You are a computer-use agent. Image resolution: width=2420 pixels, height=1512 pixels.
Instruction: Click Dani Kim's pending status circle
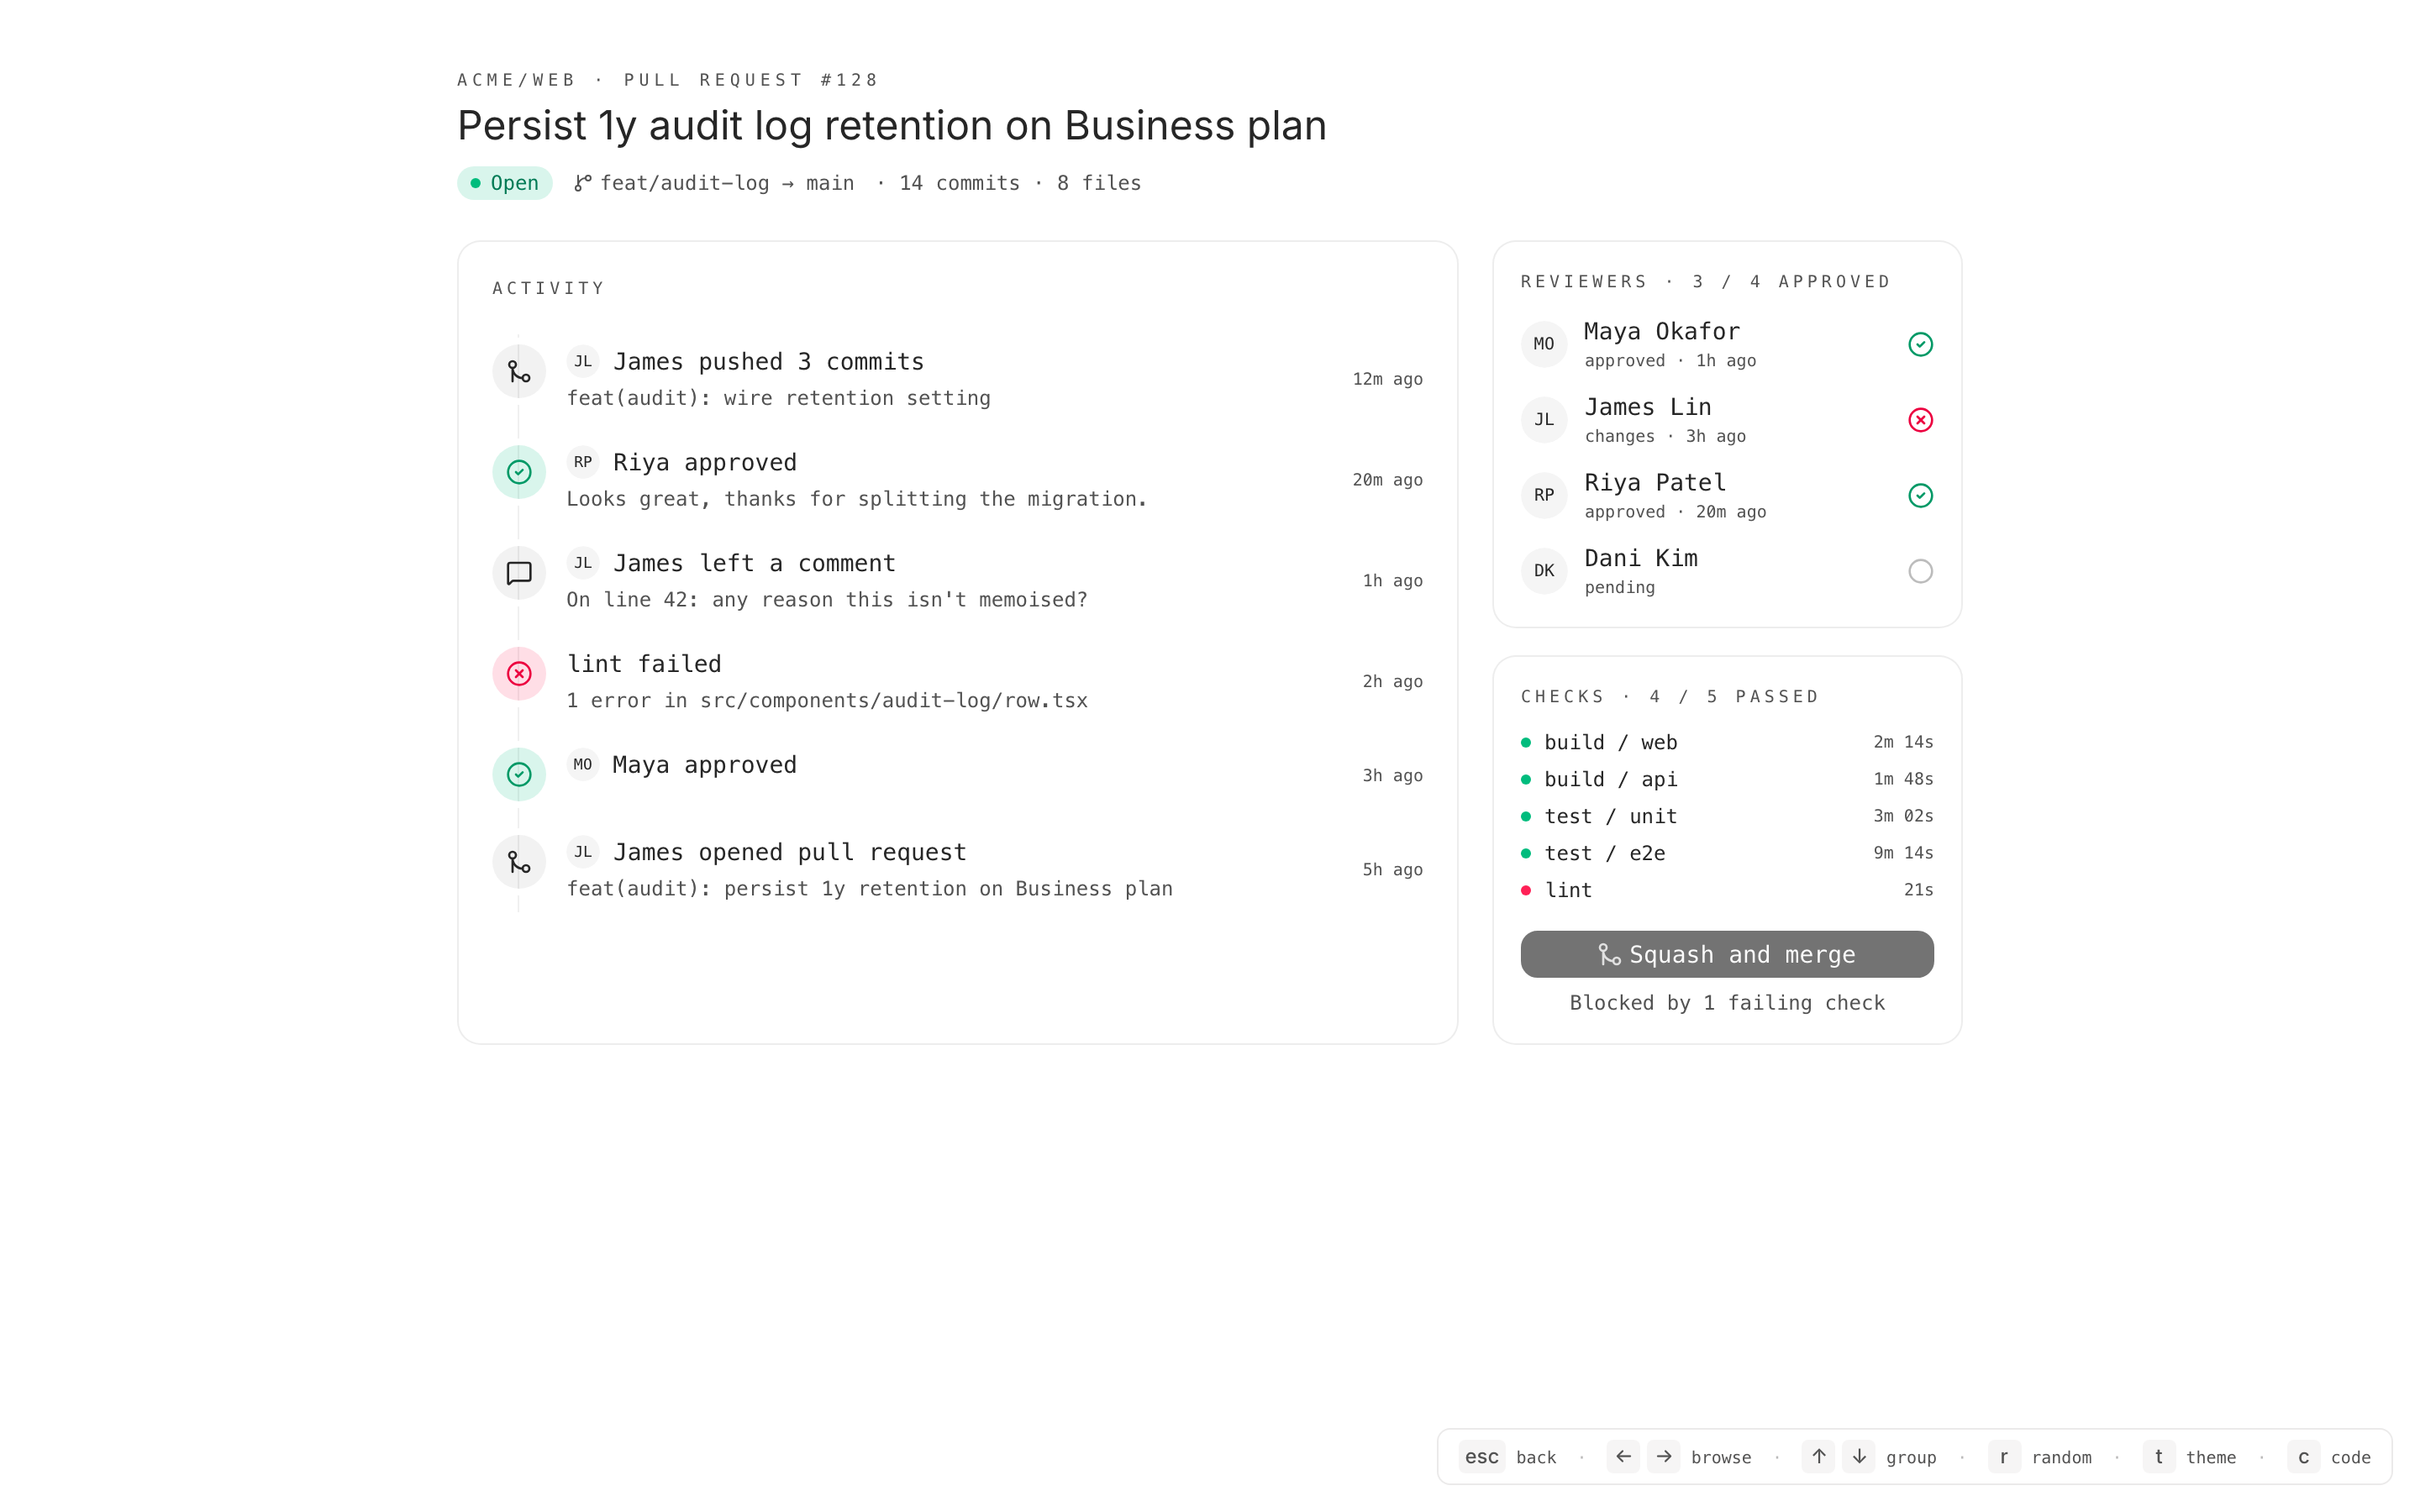pos(1920,571)
